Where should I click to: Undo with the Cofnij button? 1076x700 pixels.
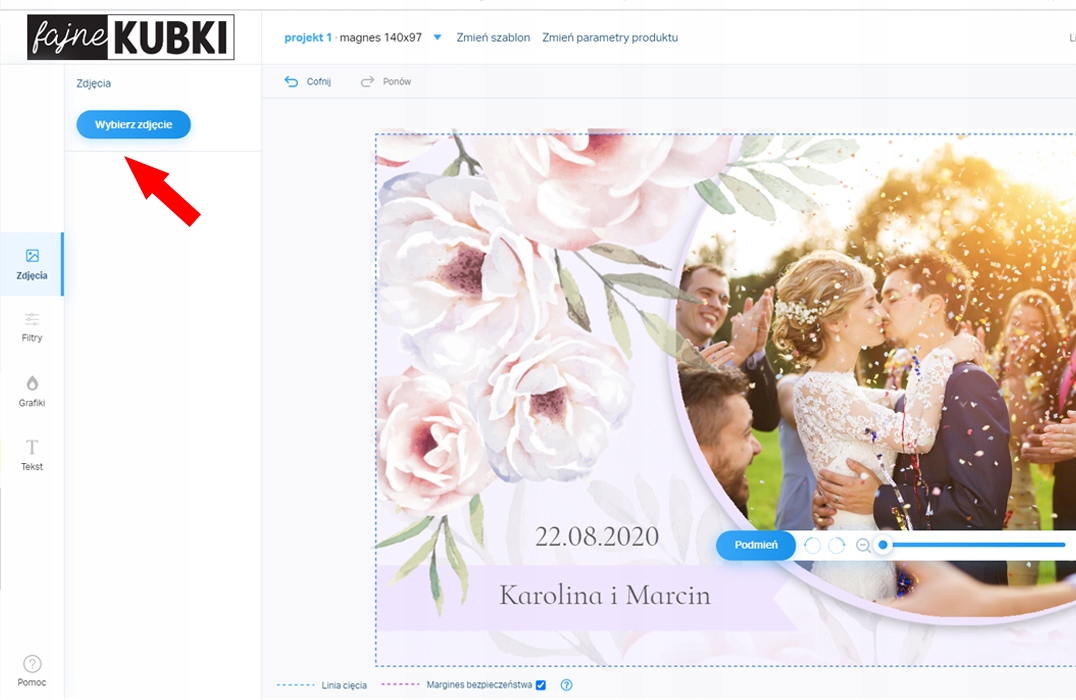(307, 82)
